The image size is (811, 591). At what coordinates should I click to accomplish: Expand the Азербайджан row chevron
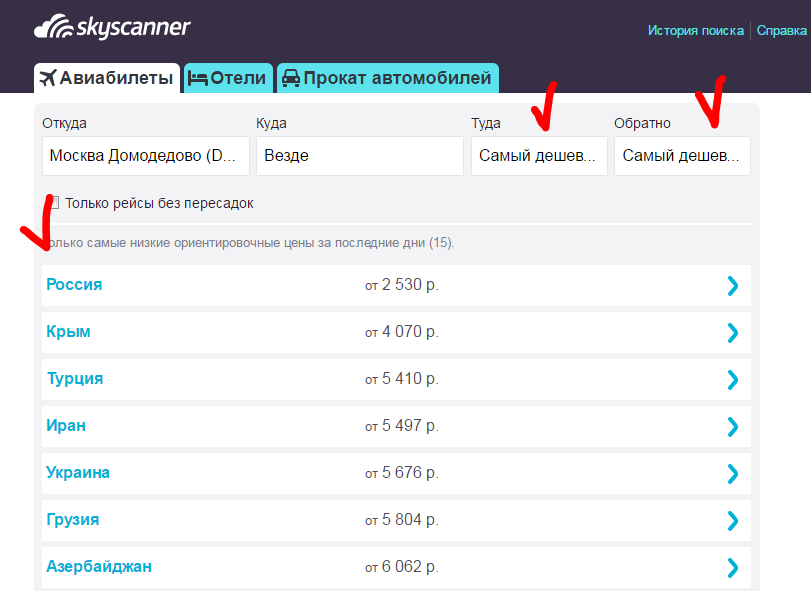tap(733, 568)
